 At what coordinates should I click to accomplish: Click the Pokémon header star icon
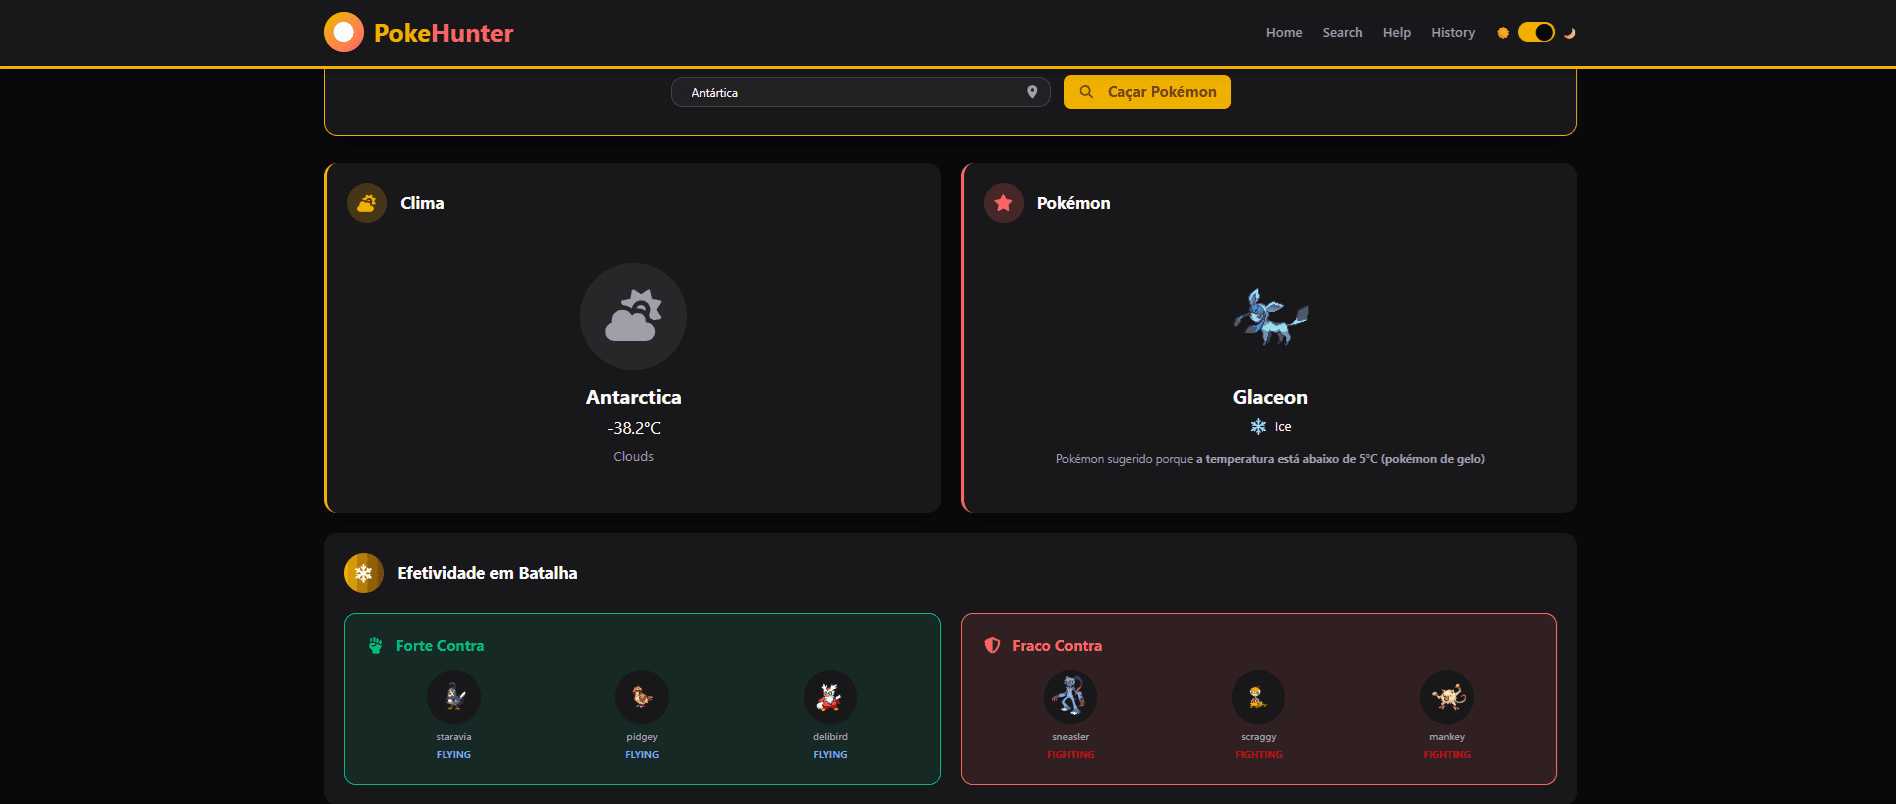tap(1004, 203)
